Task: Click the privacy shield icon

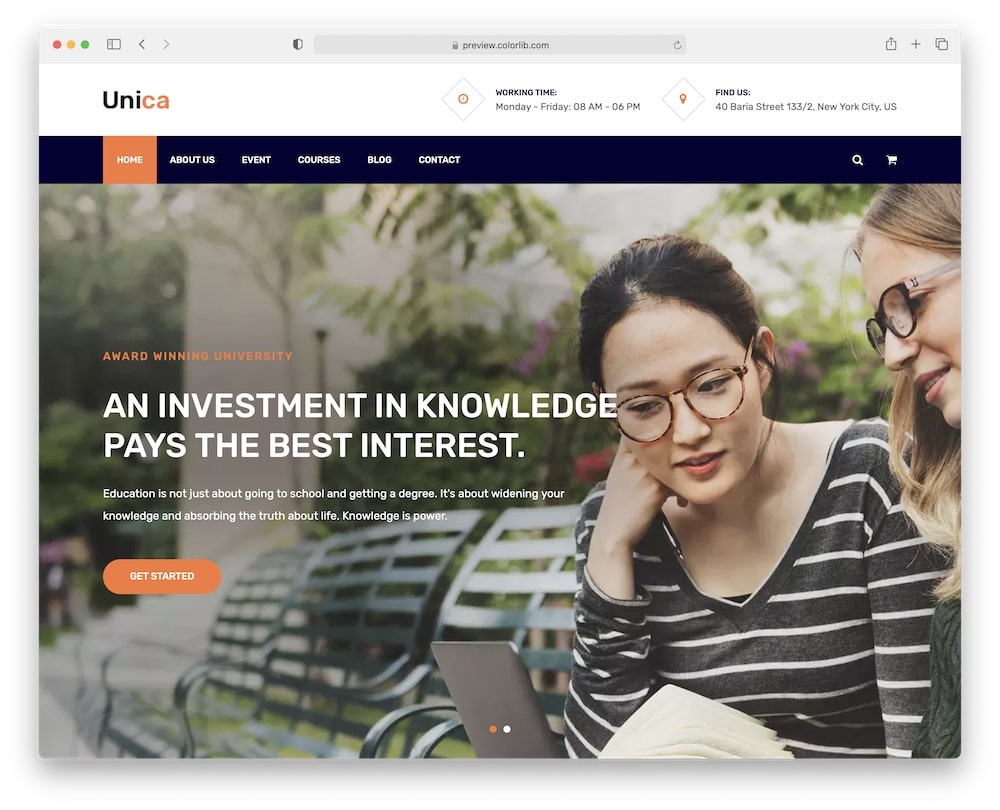Action: [298, 44]
